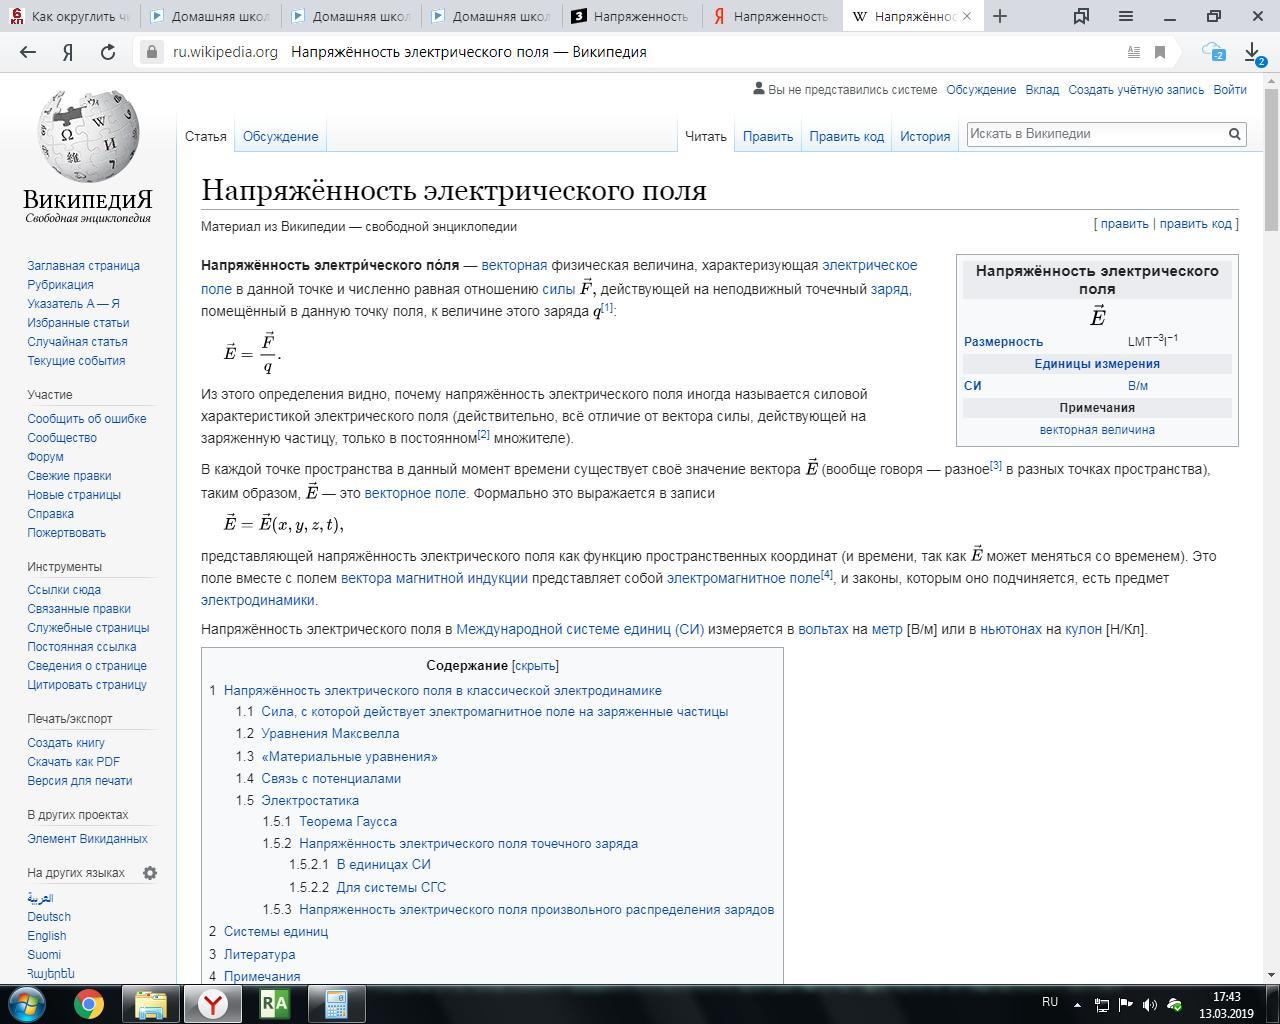Image resolution: width=1280 pixels, height=1024 pixels.
Task: Show hidden tray icons arrow
Action: (x=1077, y=1005)
